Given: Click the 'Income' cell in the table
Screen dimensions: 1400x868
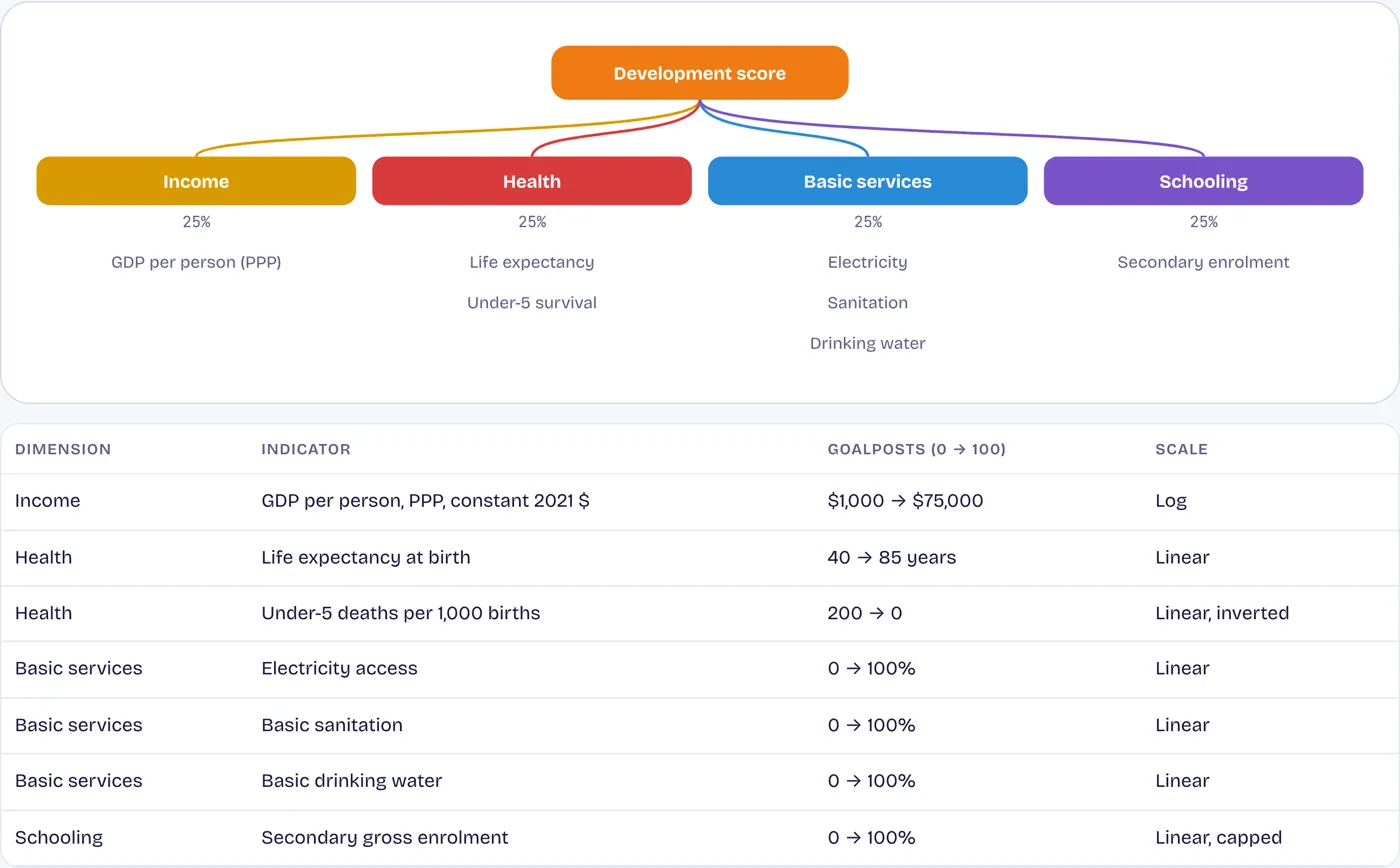Looking at the screenshot, I should pos(47,501).
